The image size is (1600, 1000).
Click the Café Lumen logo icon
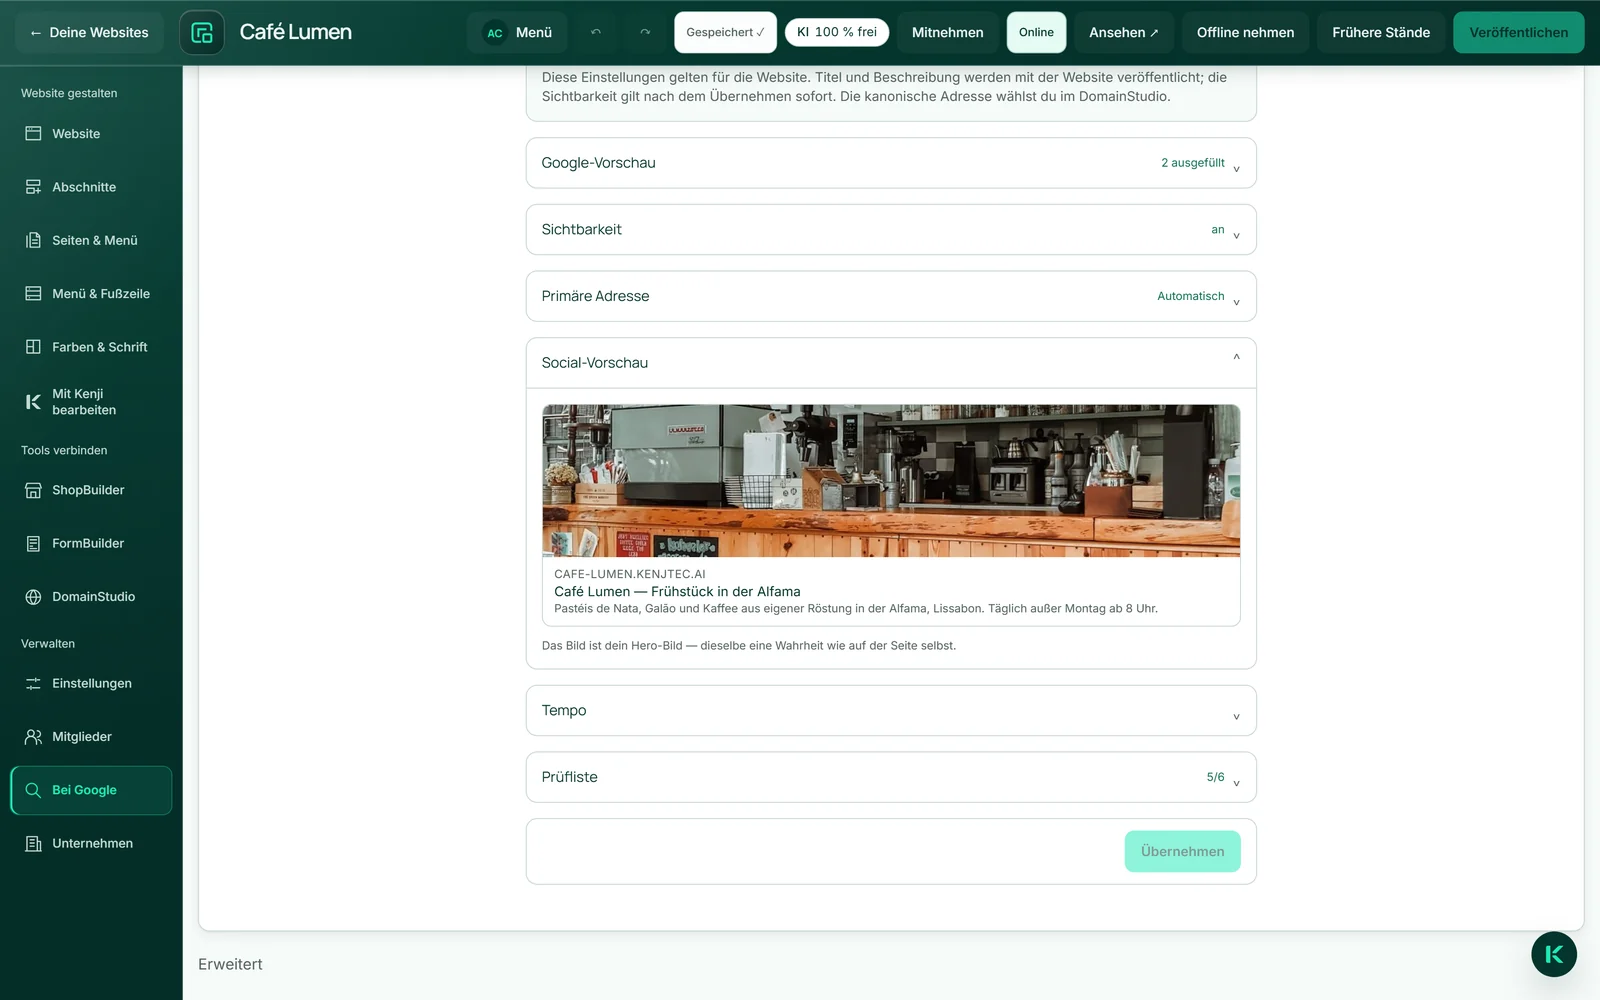pos(202,32)
